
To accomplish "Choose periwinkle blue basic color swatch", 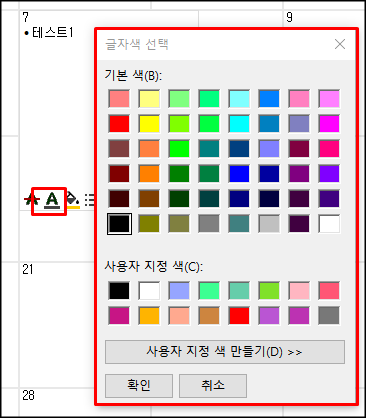I will click(269, 149).
